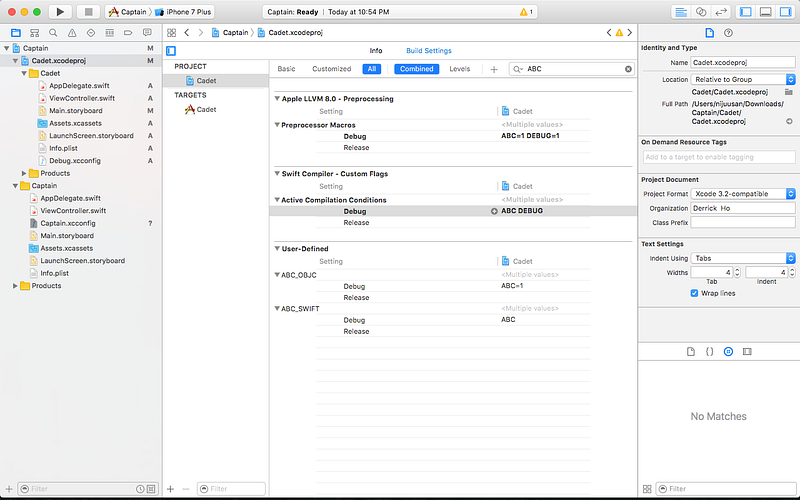Select the Levels view
The height and width of the screenshot is (500, 800).
[x=460, y=69]
